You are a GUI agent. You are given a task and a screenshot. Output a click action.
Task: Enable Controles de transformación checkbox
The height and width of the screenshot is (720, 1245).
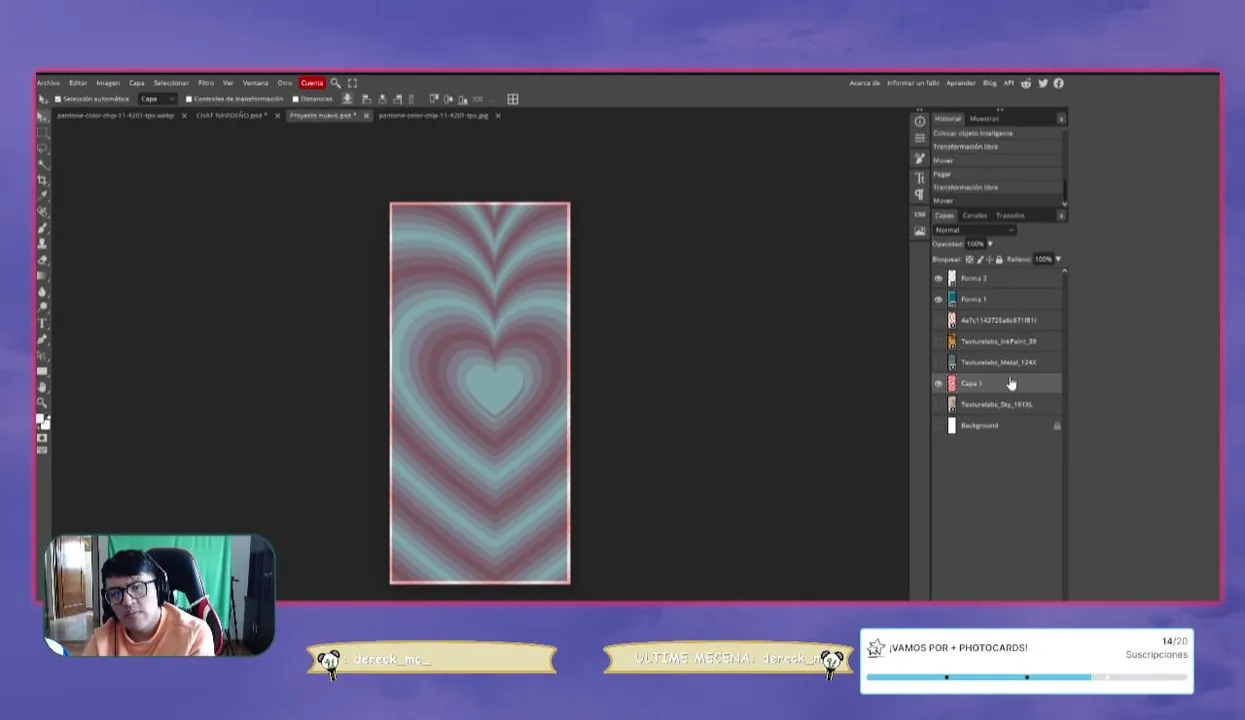click(189, 99)
